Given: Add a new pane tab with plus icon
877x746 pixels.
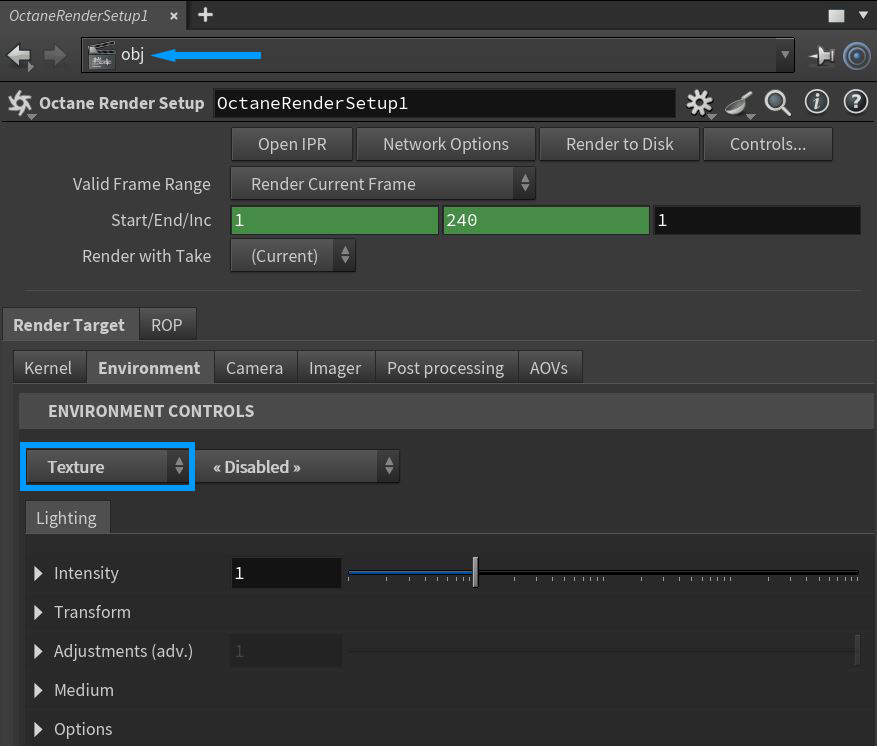Looking at the screenshot, I should (x=205, y=14).
